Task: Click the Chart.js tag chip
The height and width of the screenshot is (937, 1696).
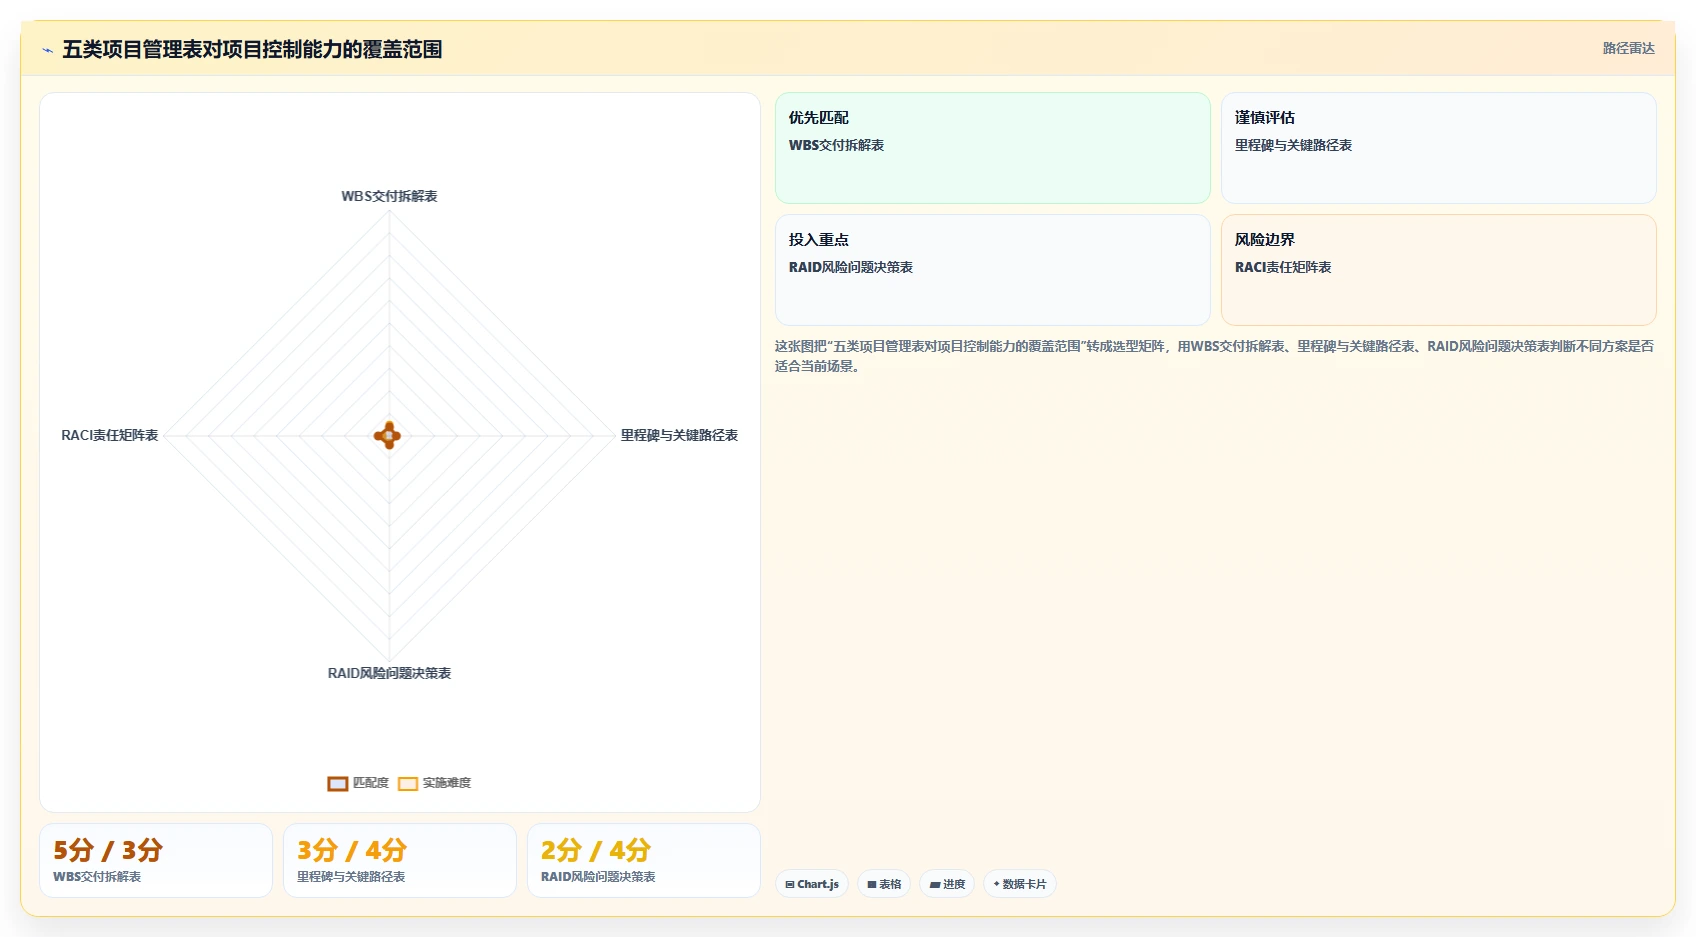Action: point(812,884)
